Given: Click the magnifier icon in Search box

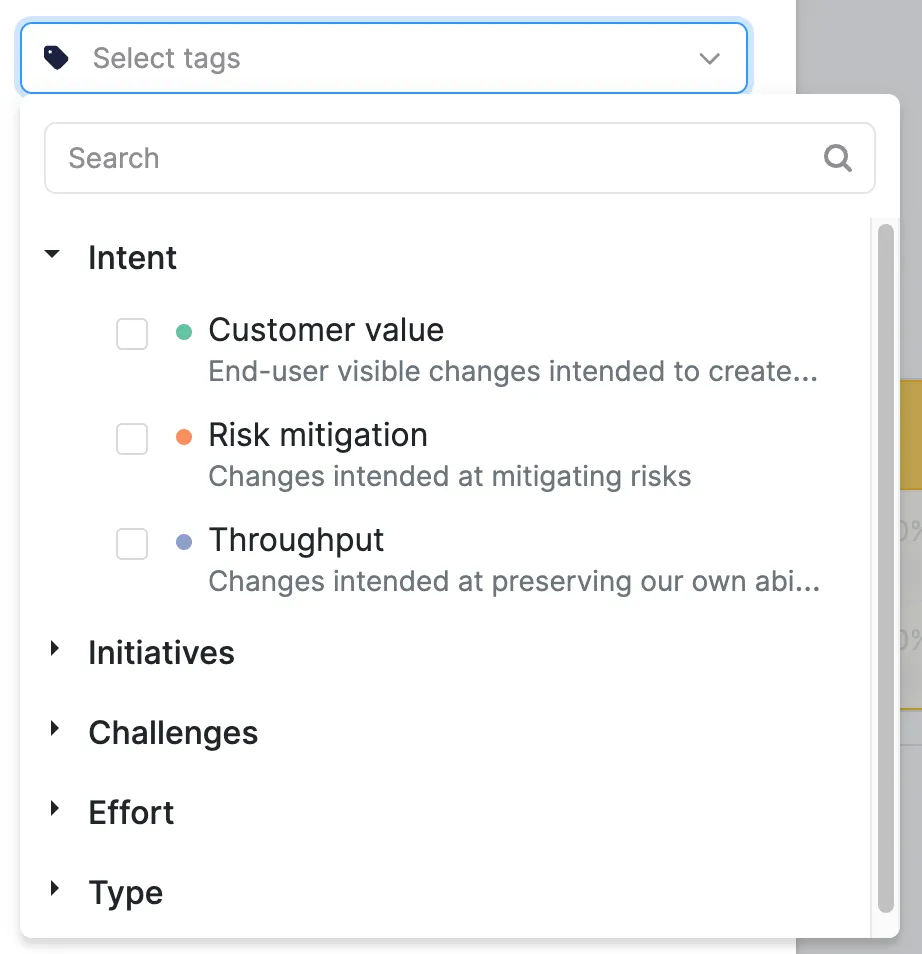Looking at the screenshot, I should coord(837,158).
